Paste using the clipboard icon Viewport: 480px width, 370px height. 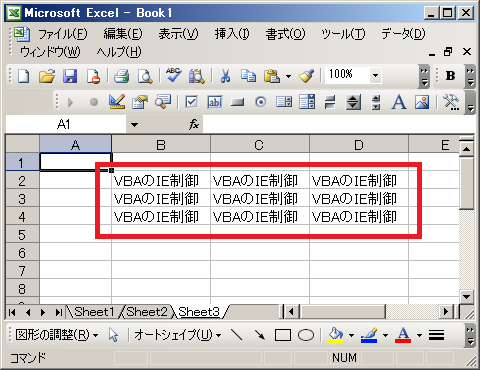(x=272, y=76)
